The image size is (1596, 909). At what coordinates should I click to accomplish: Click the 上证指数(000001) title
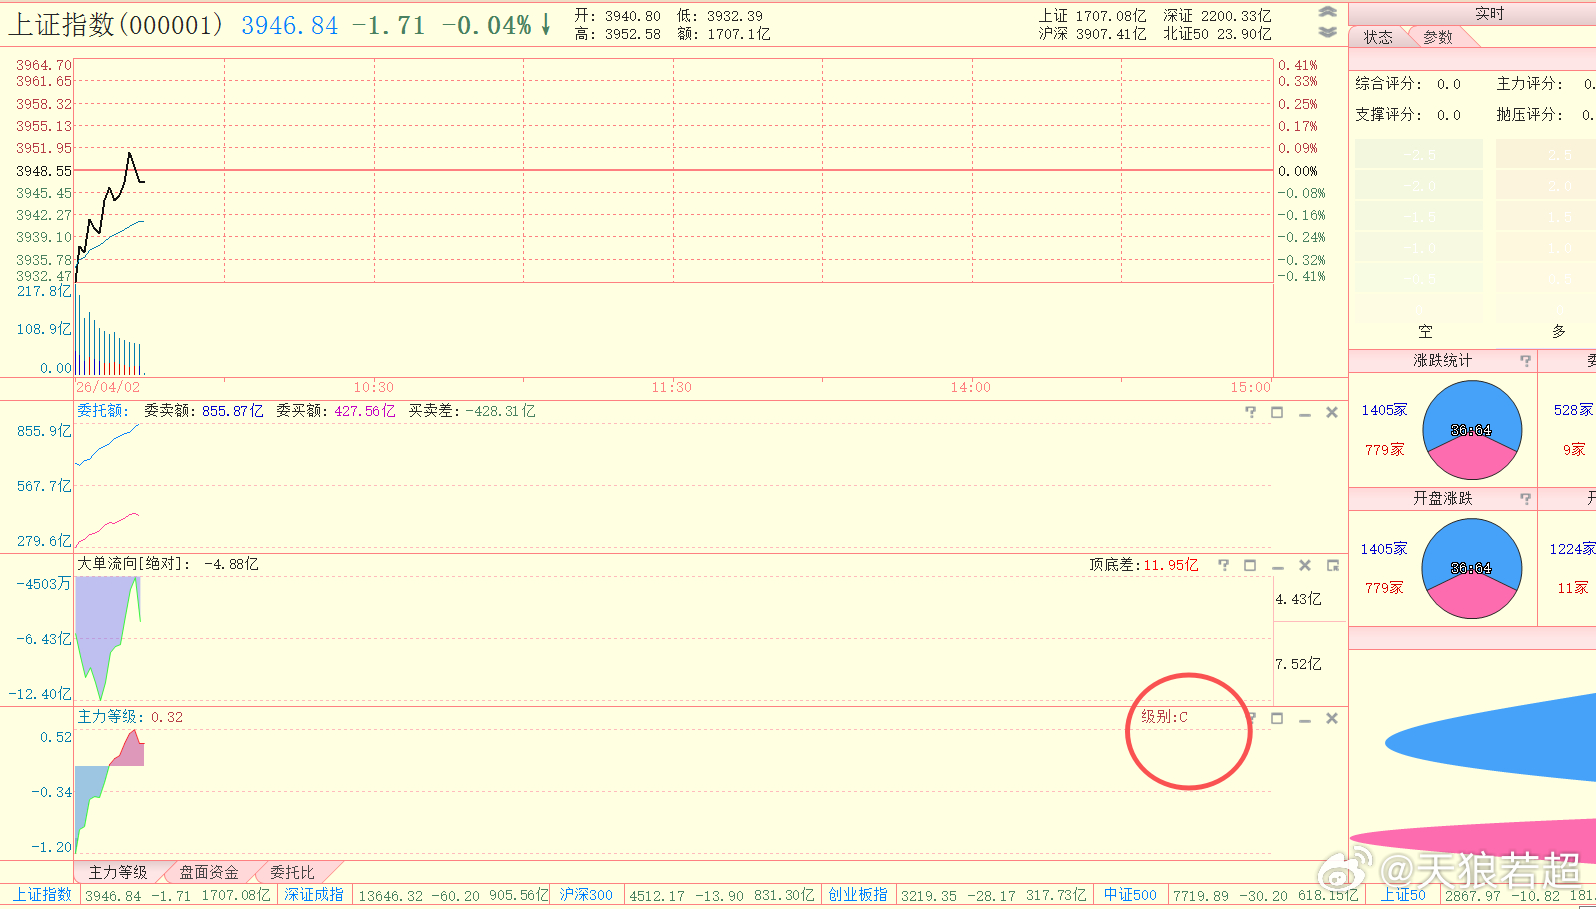pos(115,25)
